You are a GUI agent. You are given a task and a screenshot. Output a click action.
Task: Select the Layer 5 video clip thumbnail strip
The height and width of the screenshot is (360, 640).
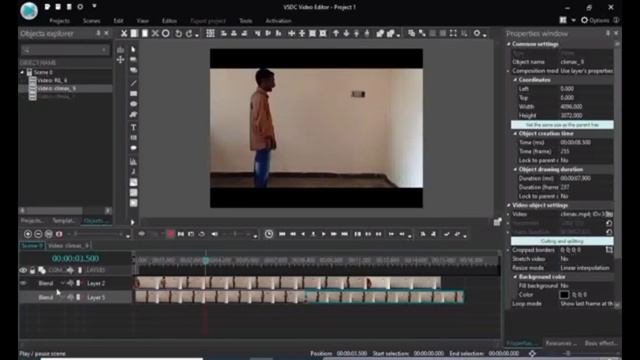point(299,297)
